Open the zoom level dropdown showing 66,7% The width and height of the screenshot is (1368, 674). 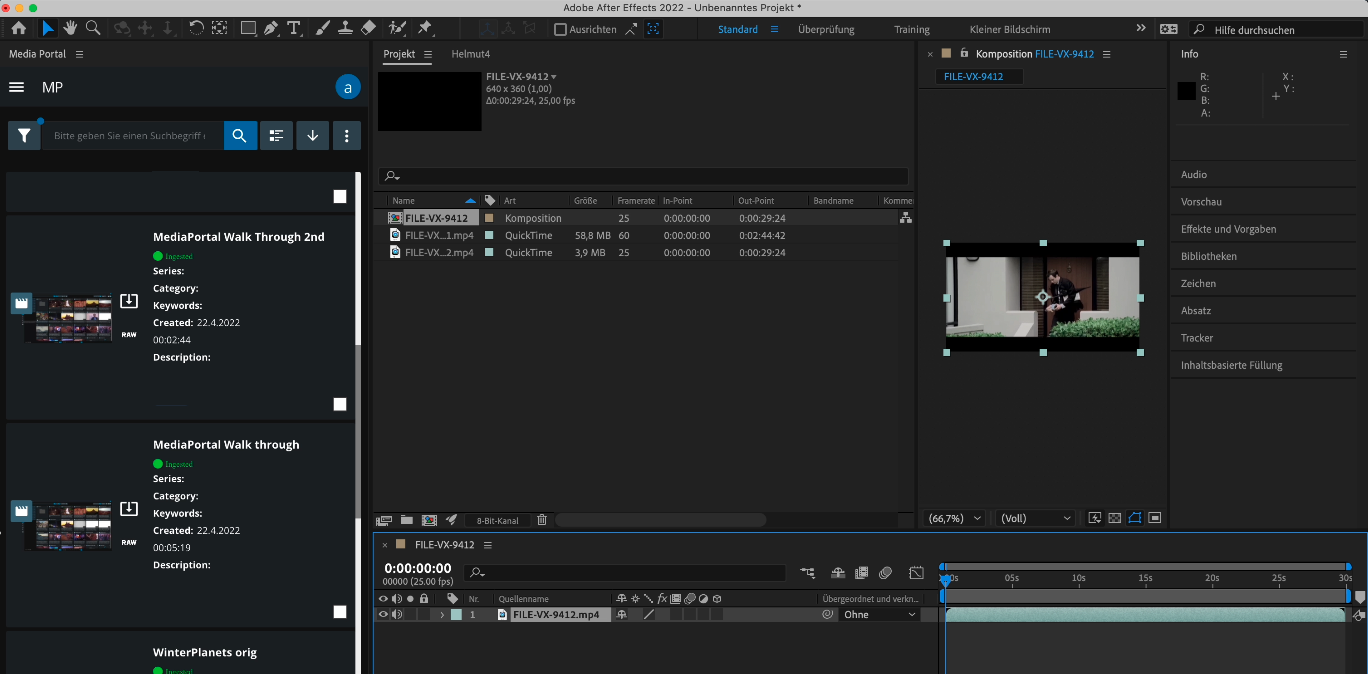(x=952, y=518)
